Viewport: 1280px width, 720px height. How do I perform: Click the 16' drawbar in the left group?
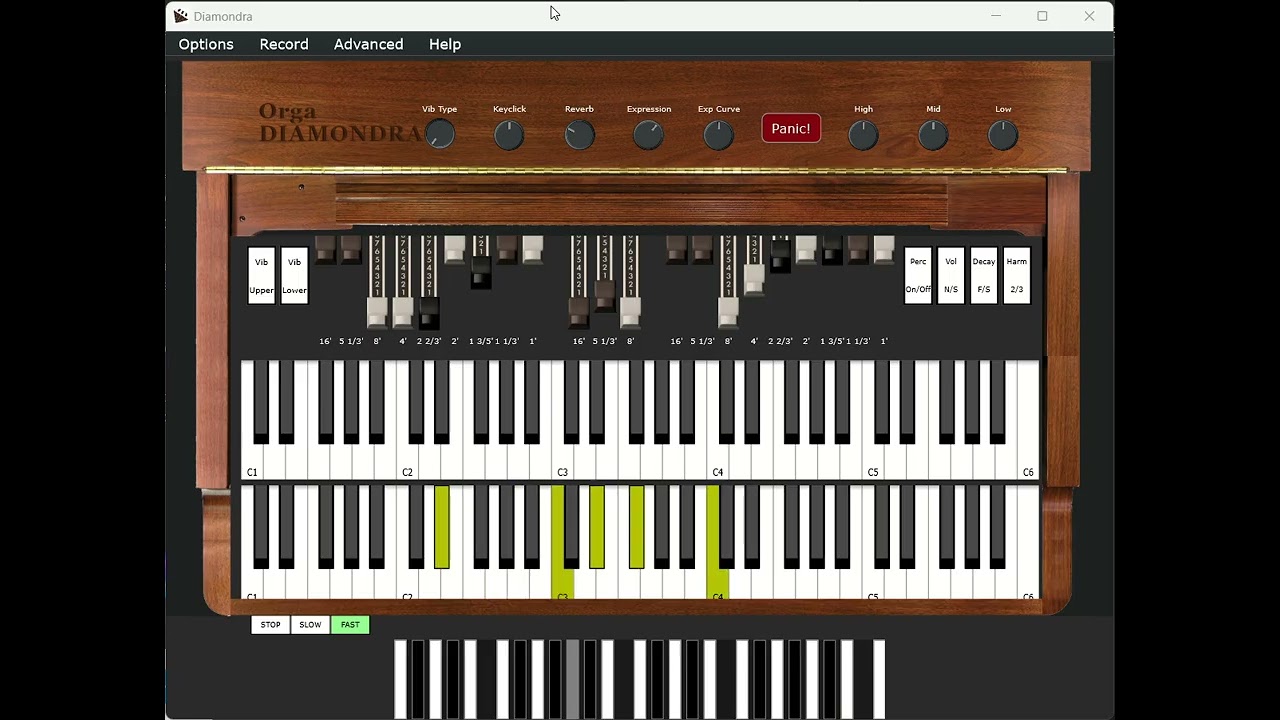coord(325,250)
